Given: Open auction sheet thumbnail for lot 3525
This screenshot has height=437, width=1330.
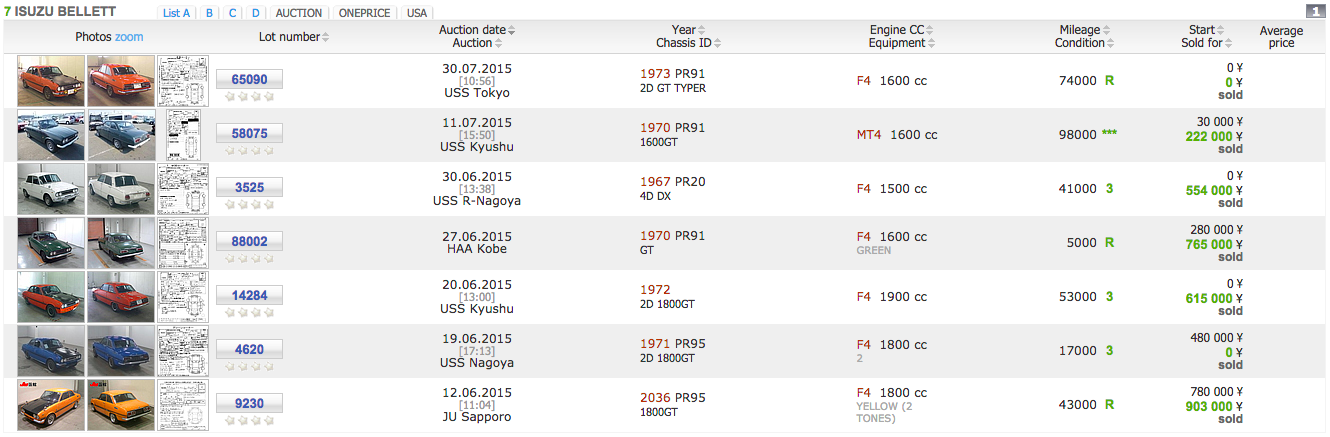Looking at the screenshot, I should coord(183,188).
